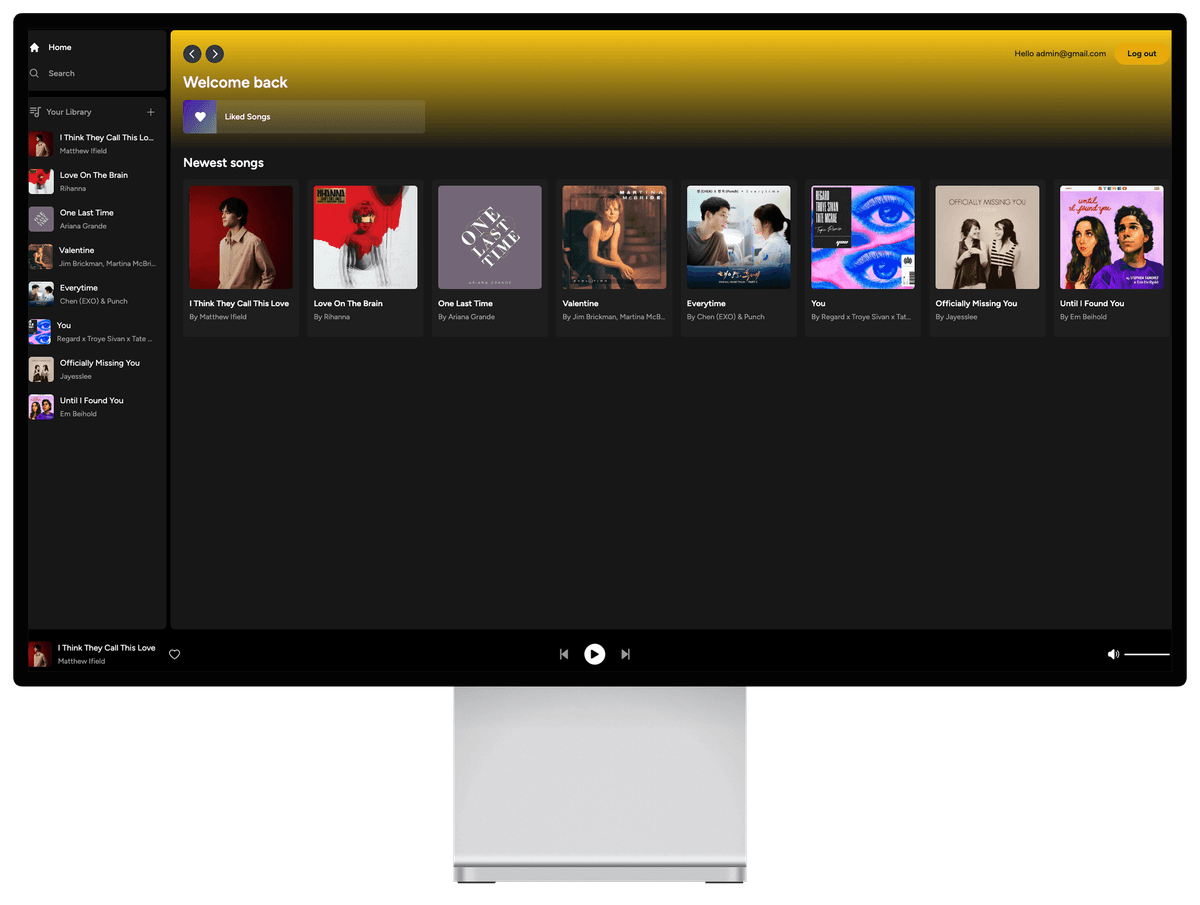
Task: Create a new playlist with the plus icon
Action: point(151,111)
